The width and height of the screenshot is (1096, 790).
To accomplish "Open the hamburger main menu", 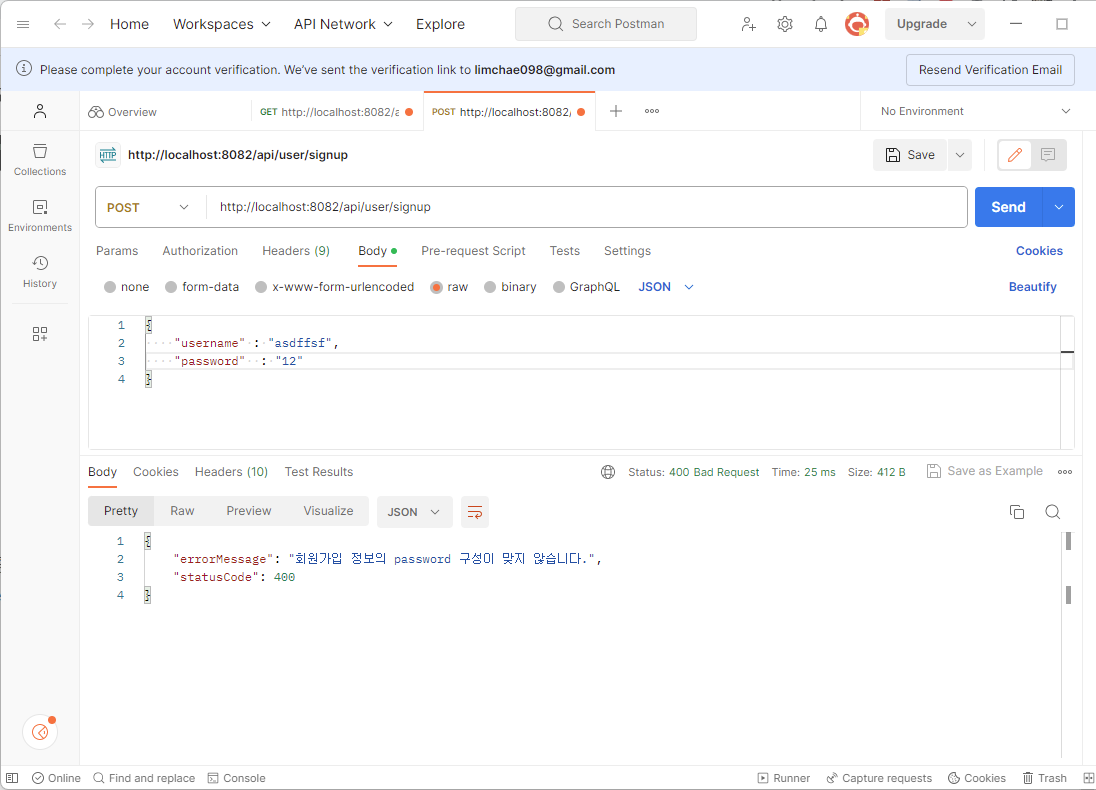I will [x=23, y=24].
